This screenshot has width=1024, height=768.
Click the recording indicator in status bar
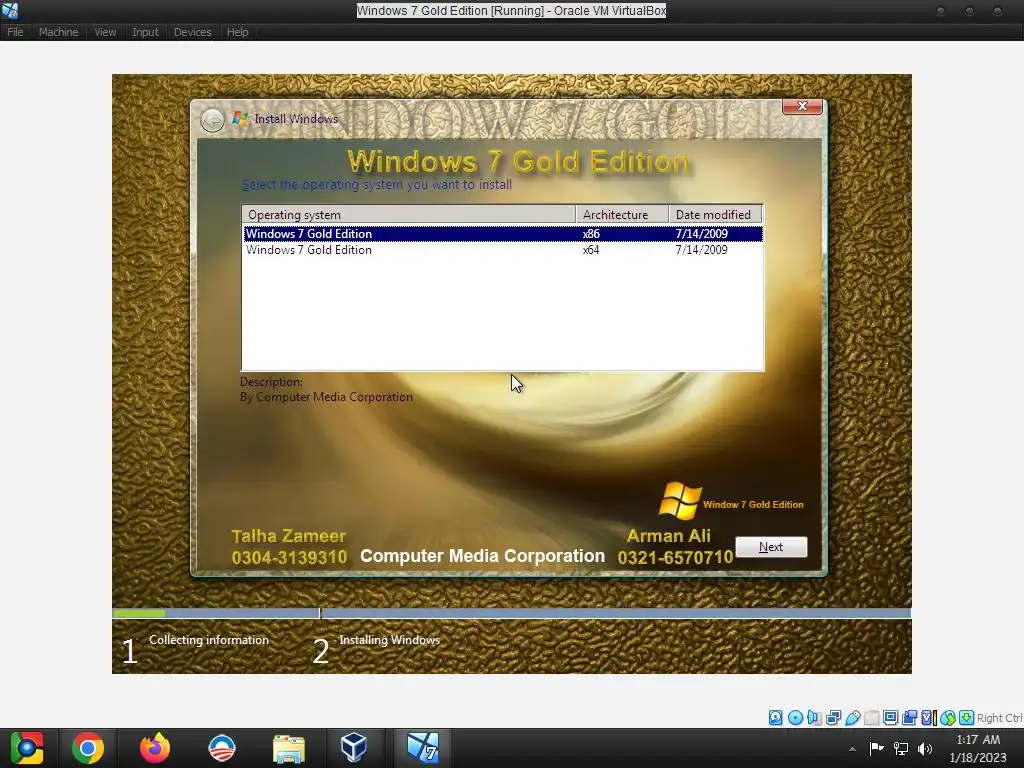909,718
